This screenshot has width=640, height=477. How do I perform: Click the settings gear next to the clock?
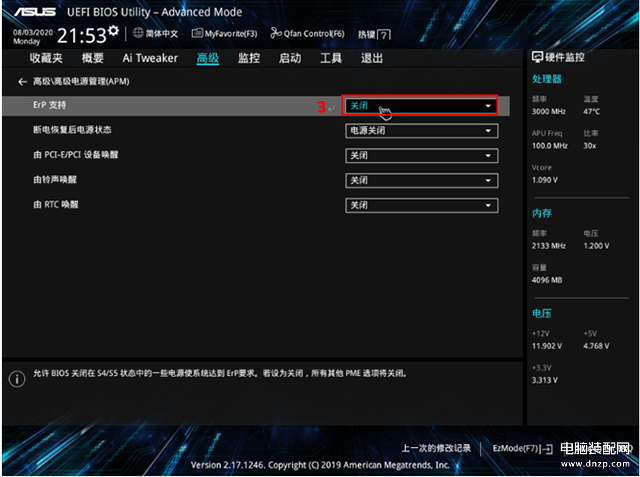(x=114, y=30)
